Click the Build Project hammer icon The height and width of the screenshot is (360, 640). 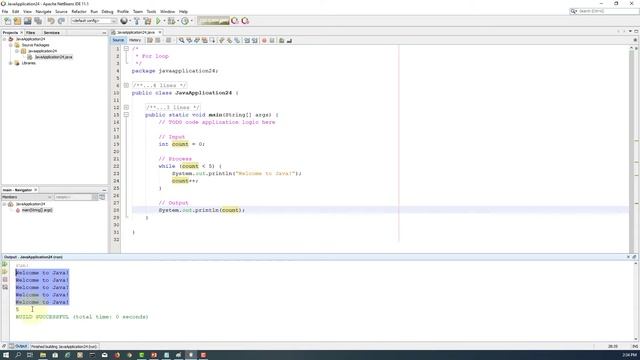[x=137, y=21]
